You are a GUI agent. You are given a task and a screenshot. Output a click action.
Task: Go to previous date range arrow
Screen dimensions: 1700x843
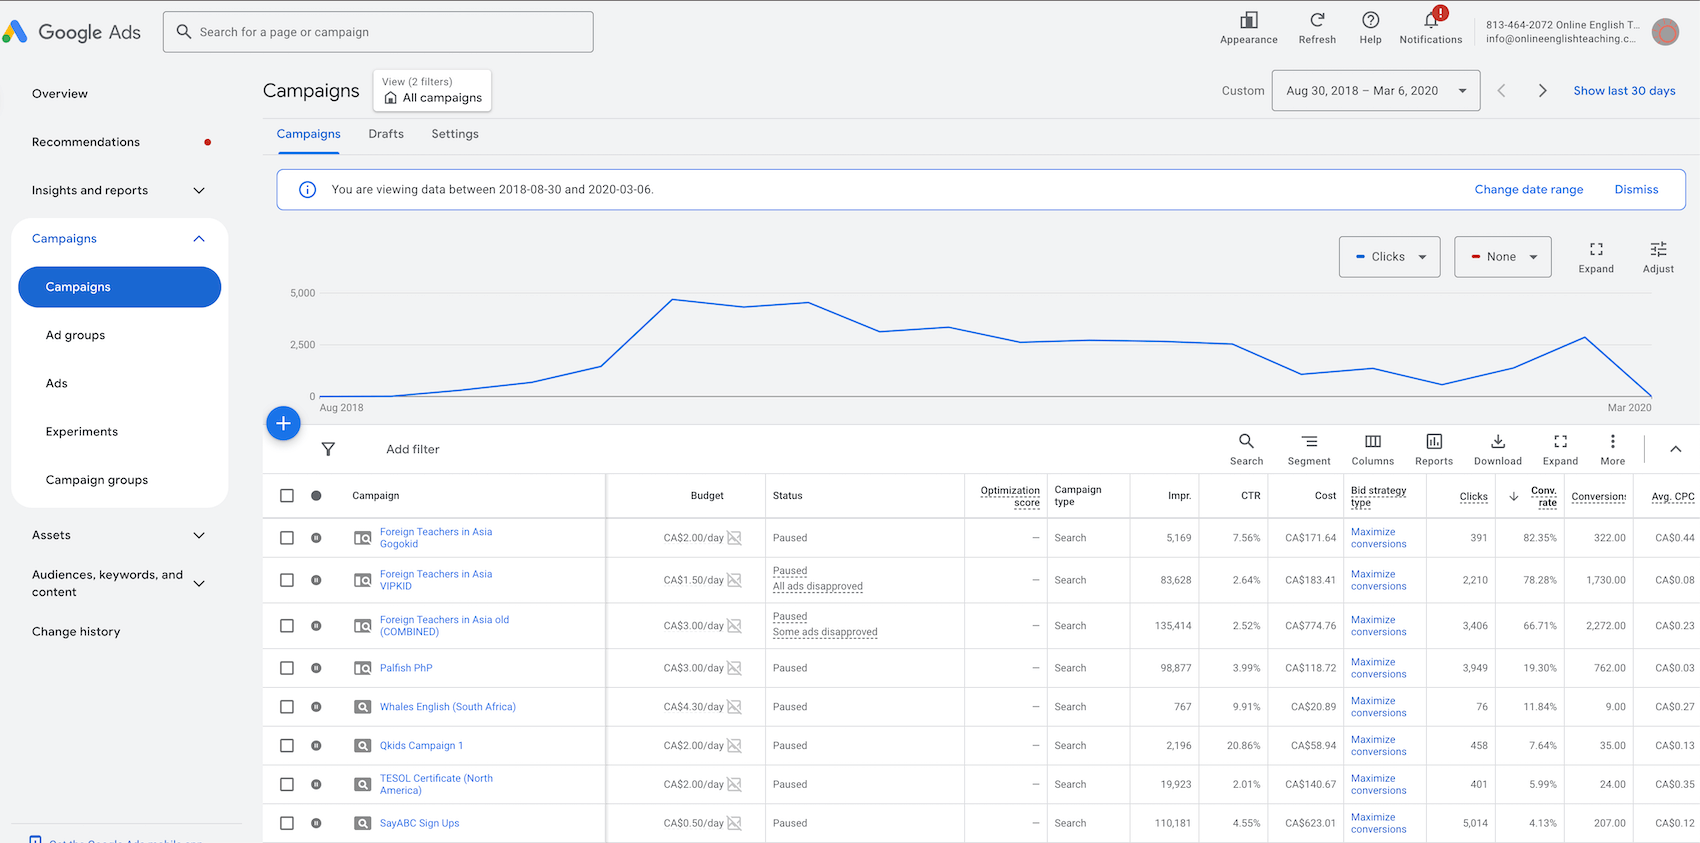[1501, 91]
